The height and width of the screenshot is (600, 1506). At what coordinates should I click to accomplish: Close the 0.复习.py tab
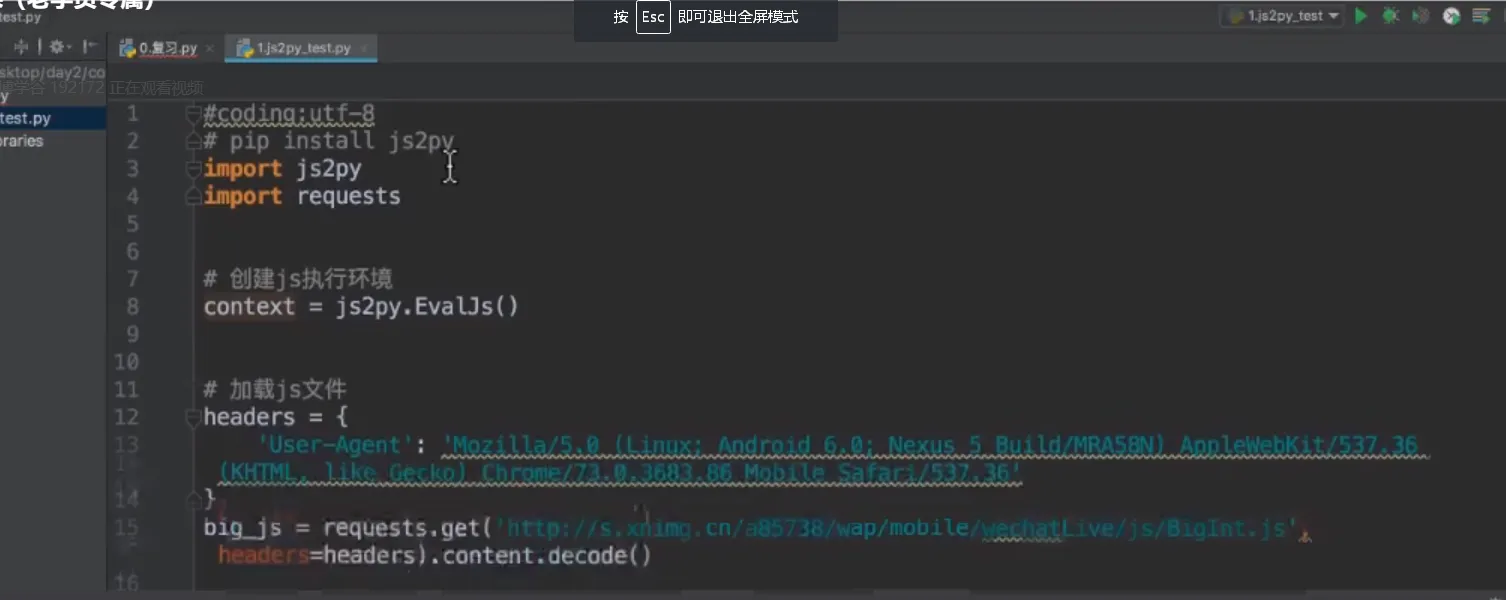tap(209, 48)
